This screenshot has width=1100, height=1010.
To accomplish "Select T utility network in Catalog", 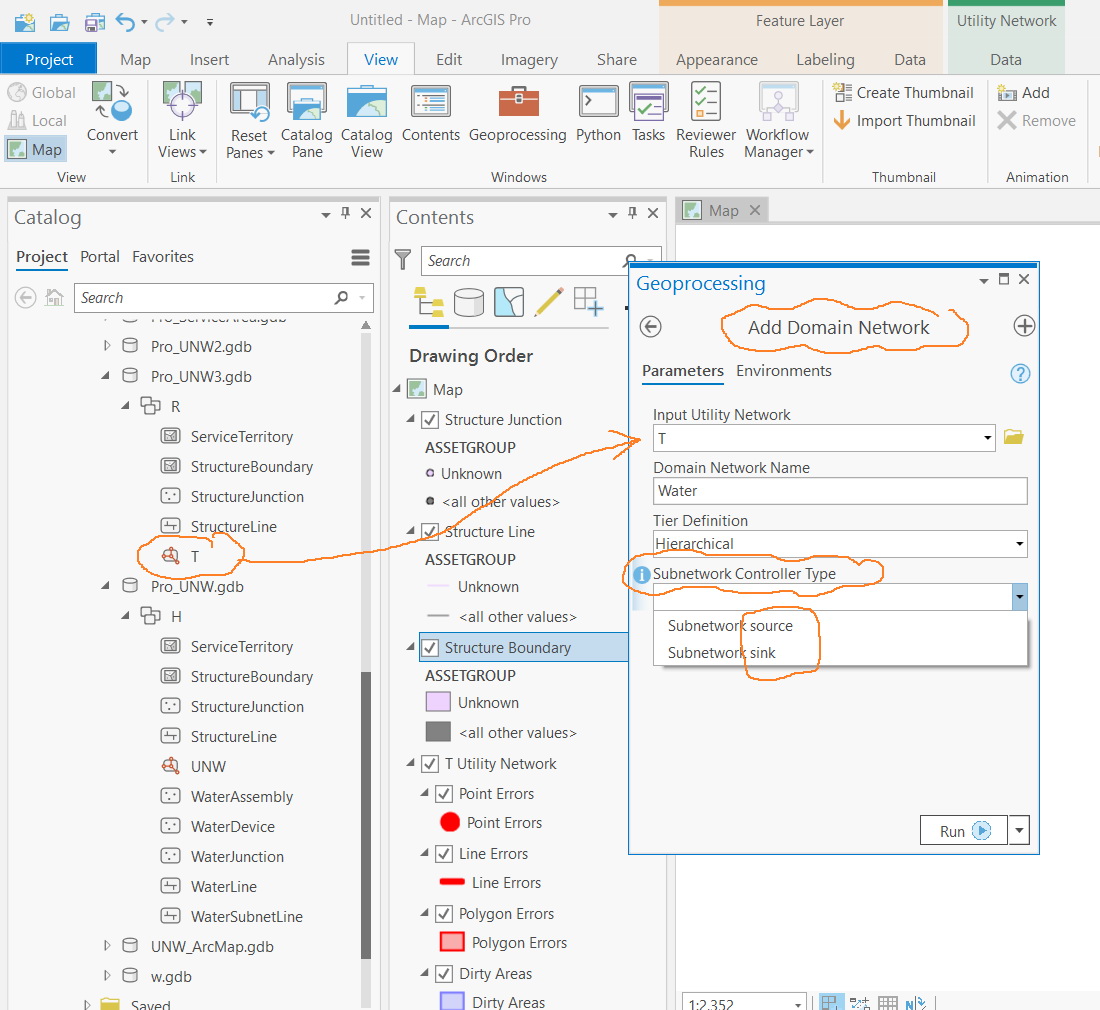I will pos(181,556).
